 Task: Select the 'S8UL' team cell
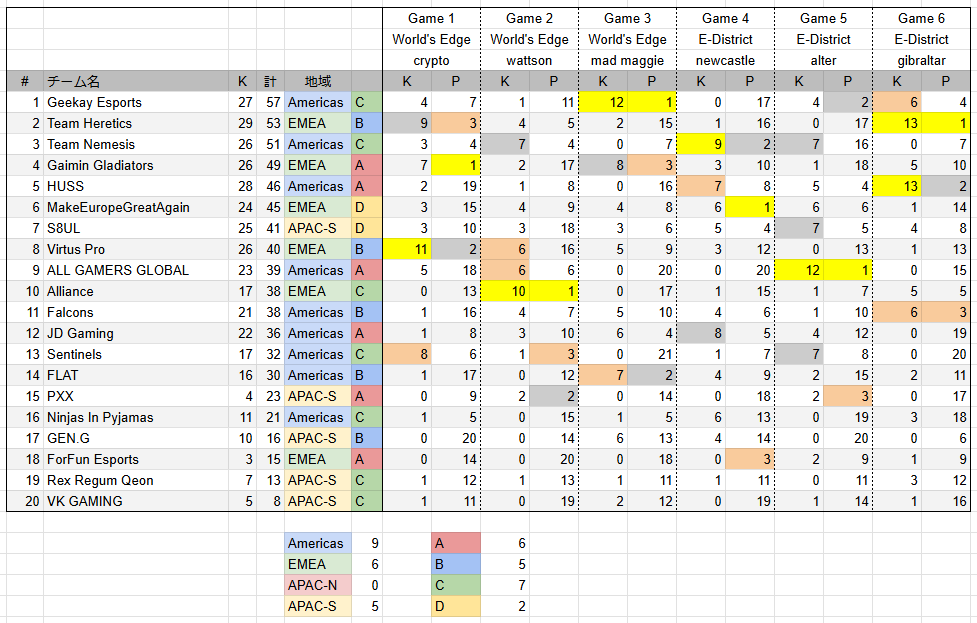136,228
